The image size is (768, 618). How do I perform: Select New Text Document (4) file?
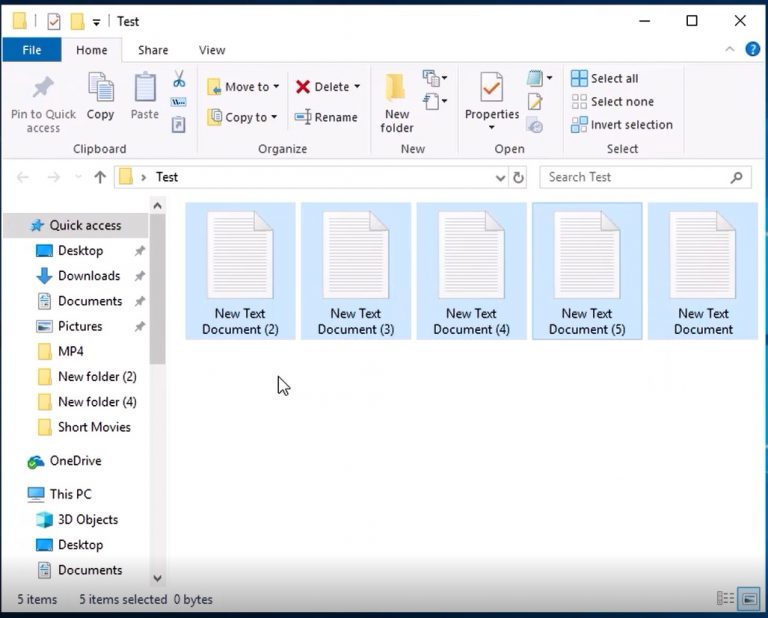click(x=471, y=271)
